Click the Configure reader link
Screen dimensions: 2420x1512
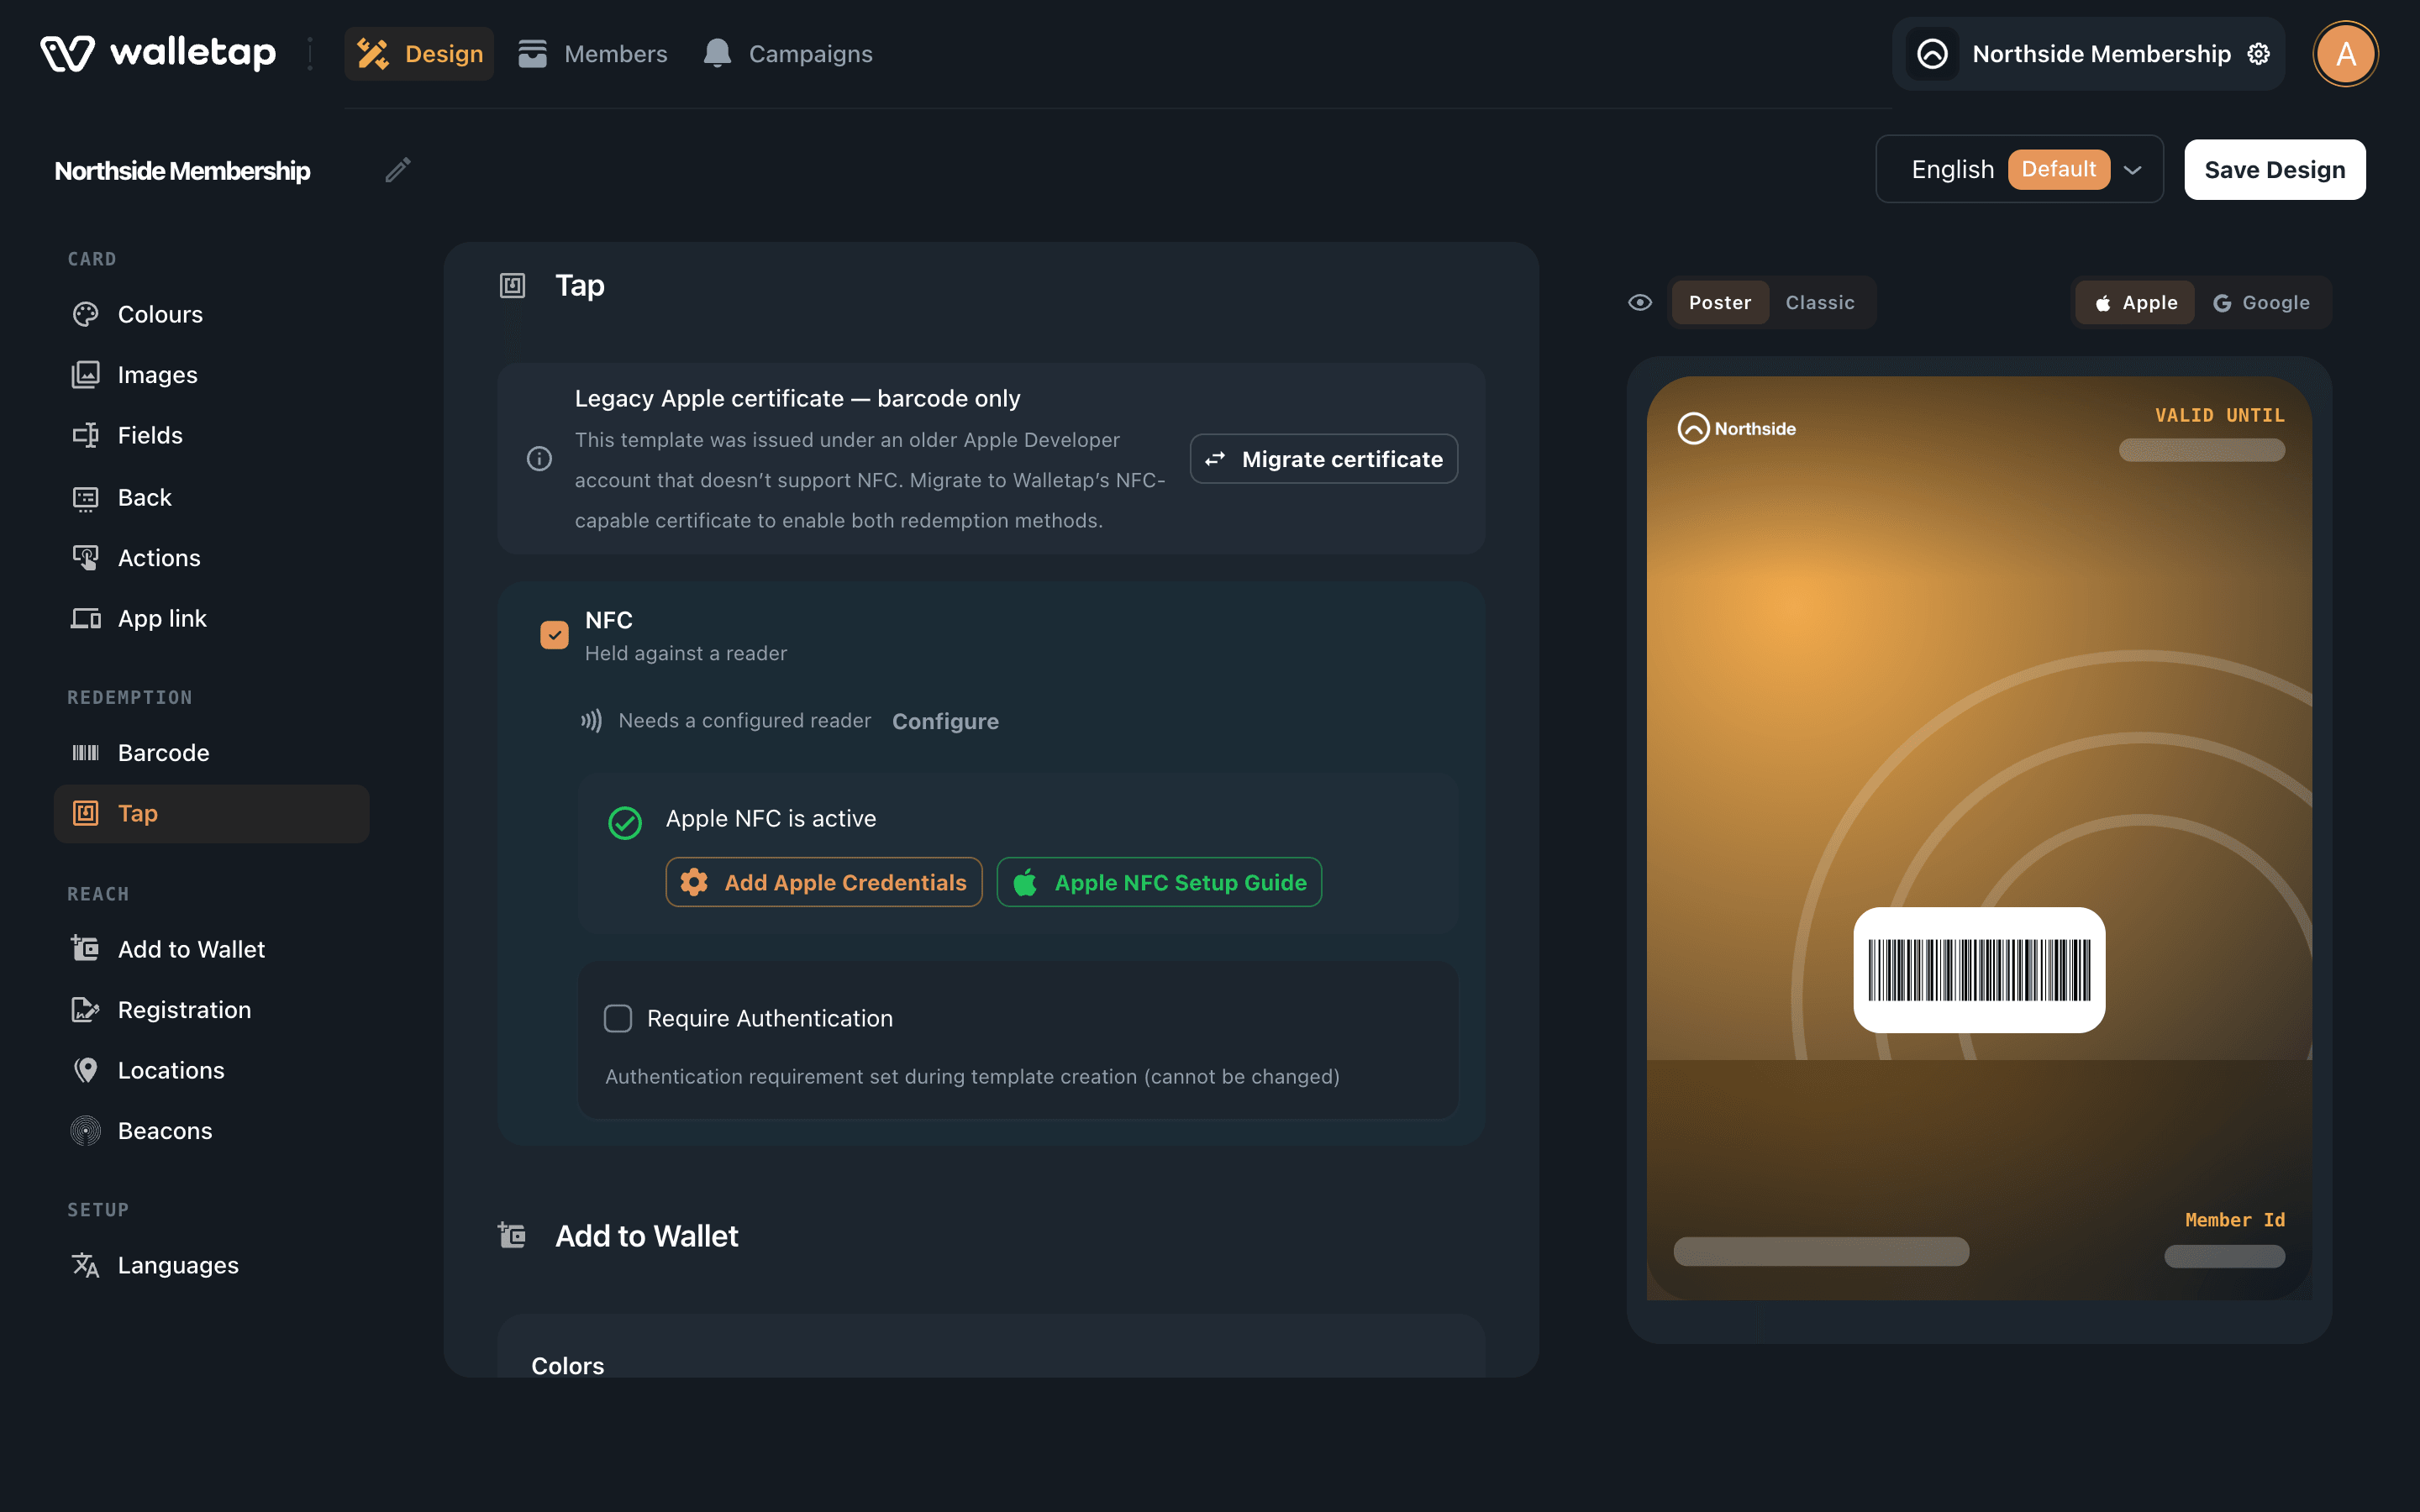(945, 721)
